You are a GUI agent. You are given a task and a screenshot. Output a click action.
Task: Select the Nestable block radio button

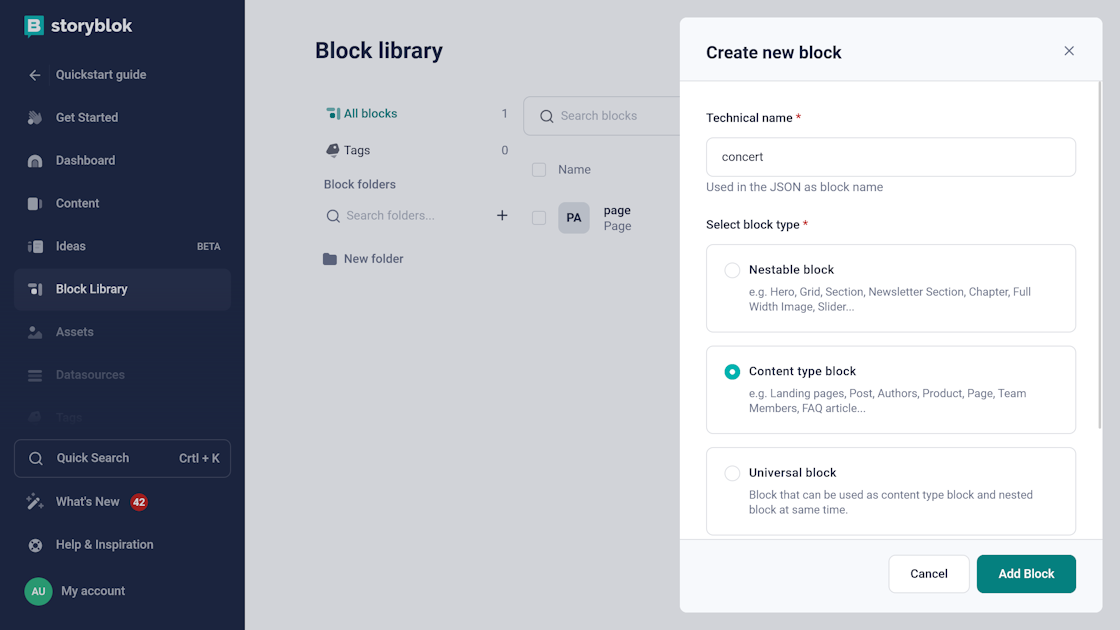(x=732, y=269)
